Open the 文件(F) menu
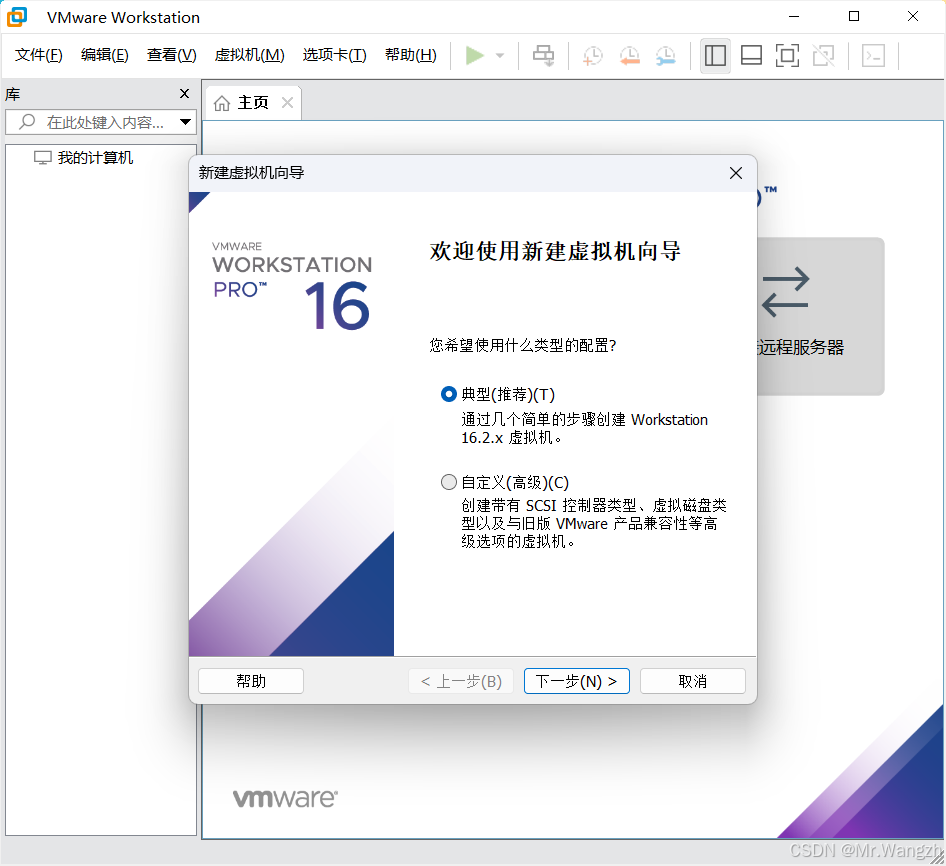Viewport: 946px width, 866px height. point(39,55)
